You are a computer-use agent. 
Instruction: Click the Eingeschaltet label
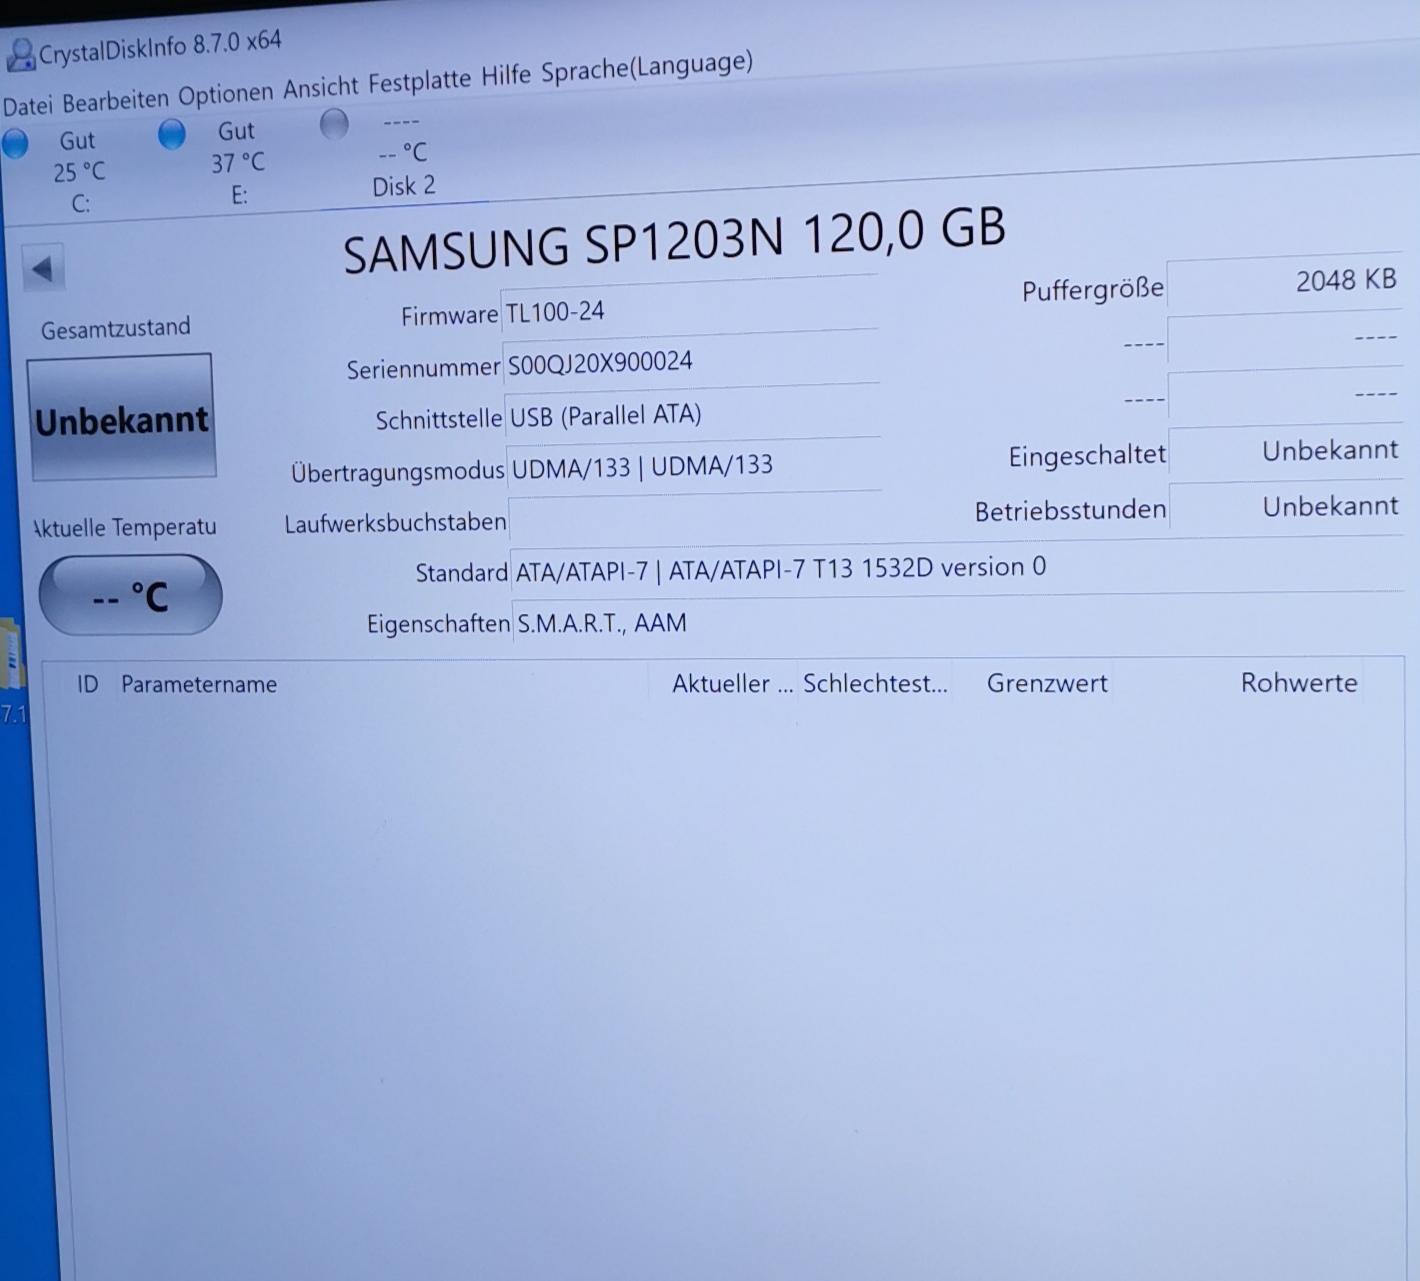[x=1087, y=456]
